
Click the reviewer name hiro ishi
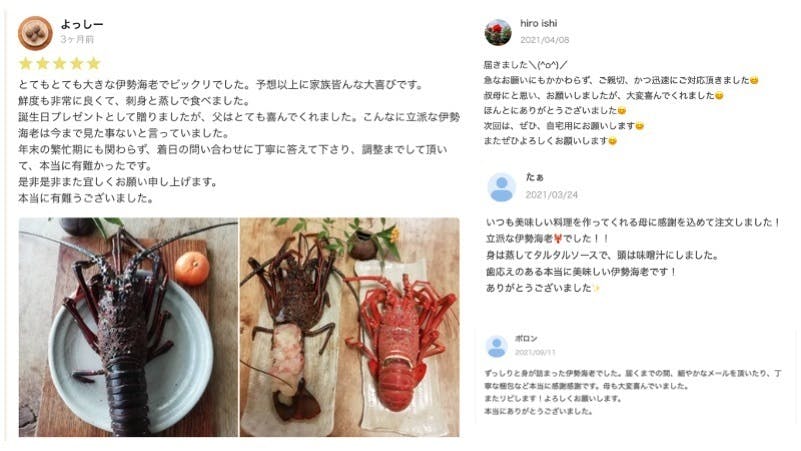(538, 23)
